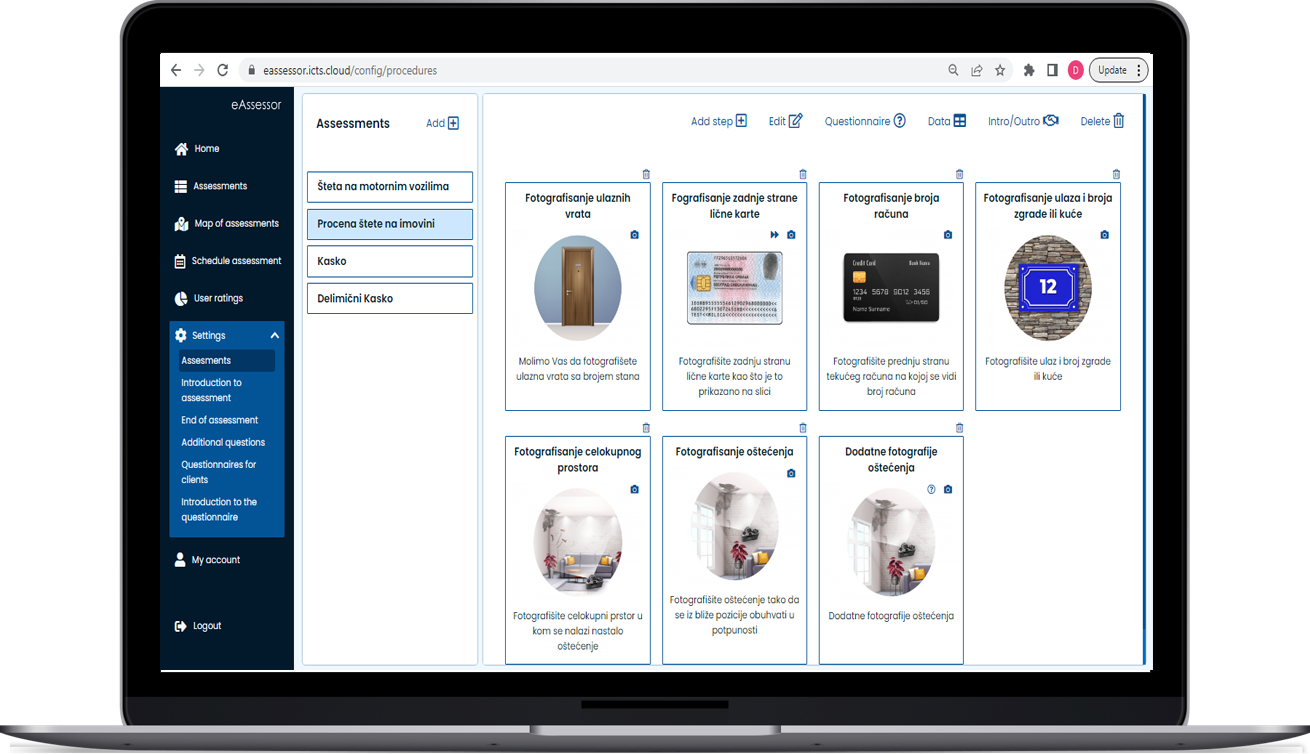Select the Kasko assessment

(389, 261)
